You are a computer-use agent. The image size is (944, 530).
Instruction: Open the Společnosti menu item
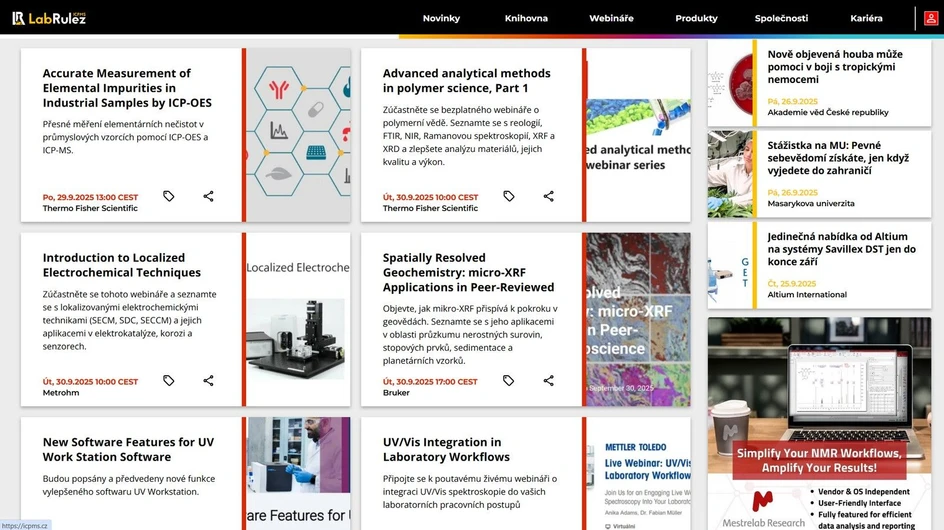[781, 18]
